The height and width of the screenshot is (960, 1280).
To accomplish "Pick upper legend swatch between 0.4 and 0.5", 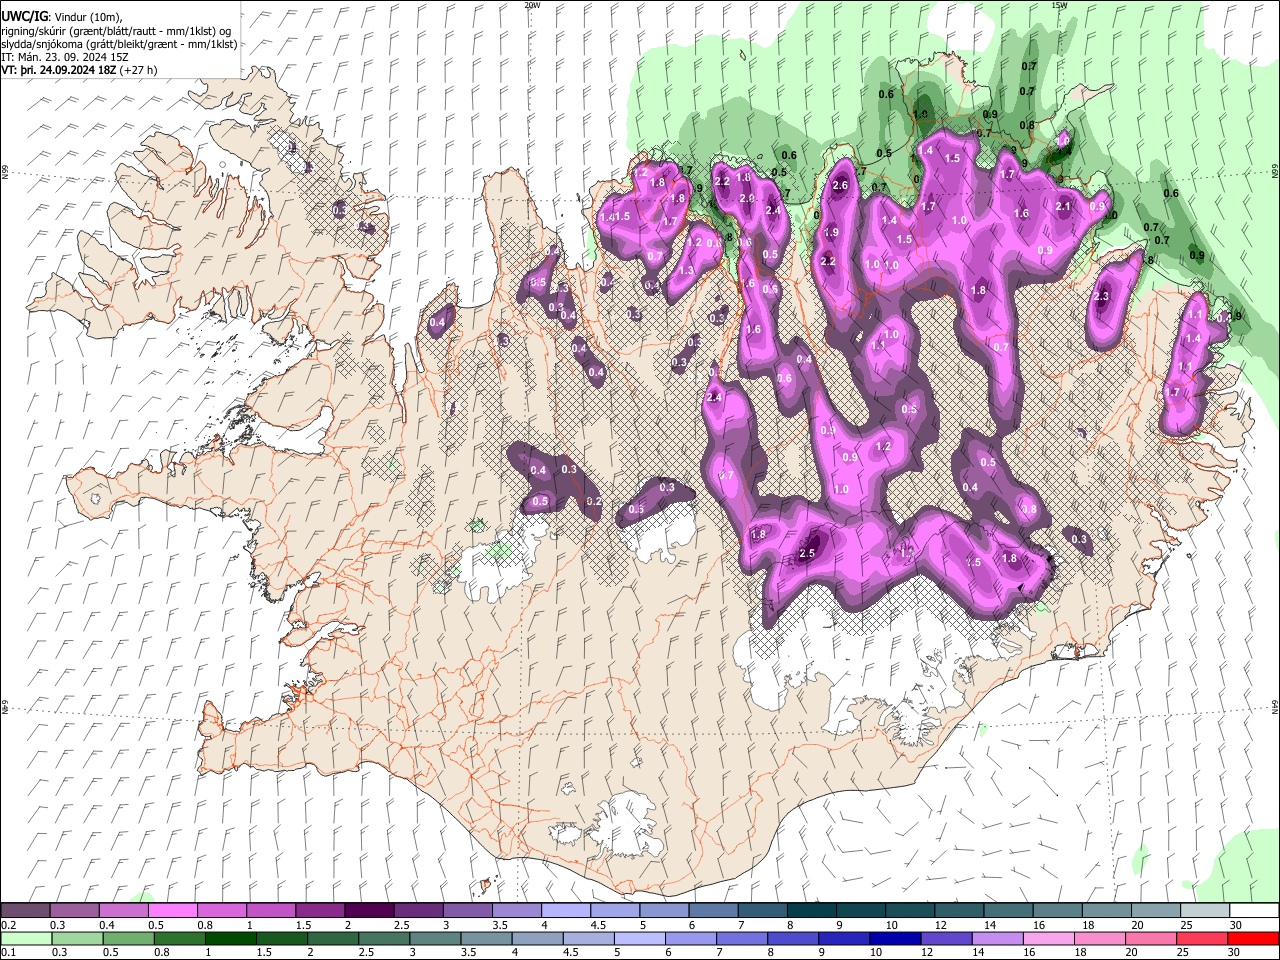I will coord(123,910).
